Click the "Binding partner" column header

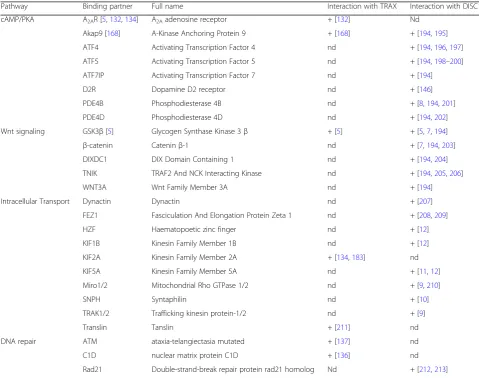click(x=107, y=6)
